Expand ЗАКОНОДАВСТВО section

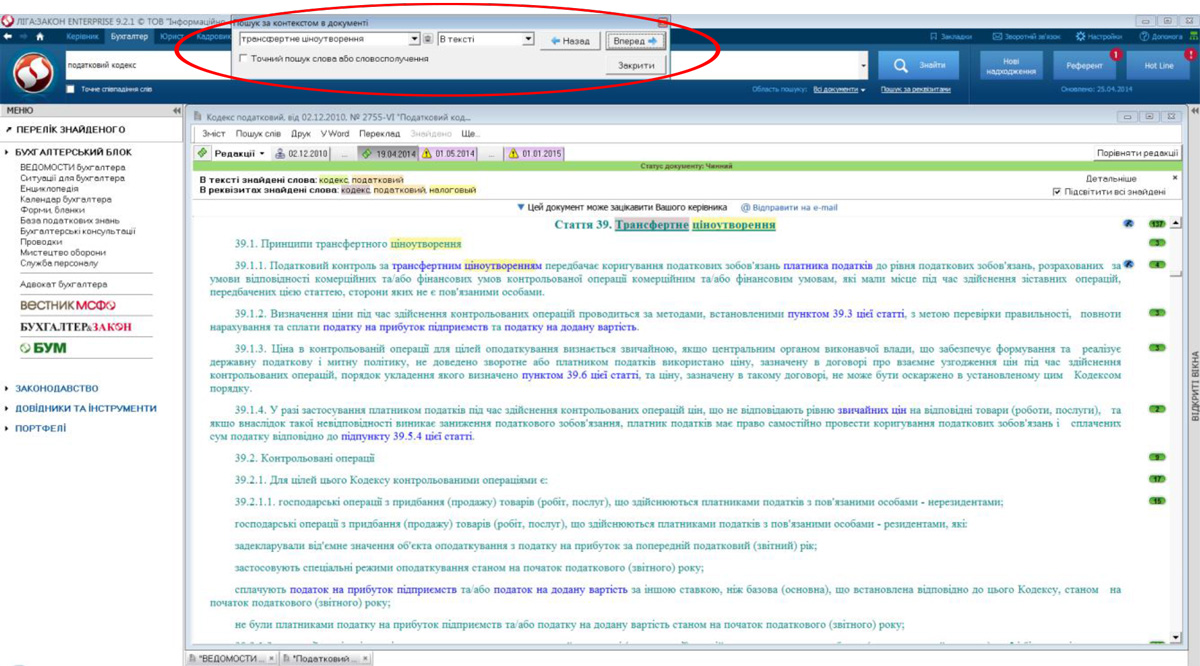point(51,388)
